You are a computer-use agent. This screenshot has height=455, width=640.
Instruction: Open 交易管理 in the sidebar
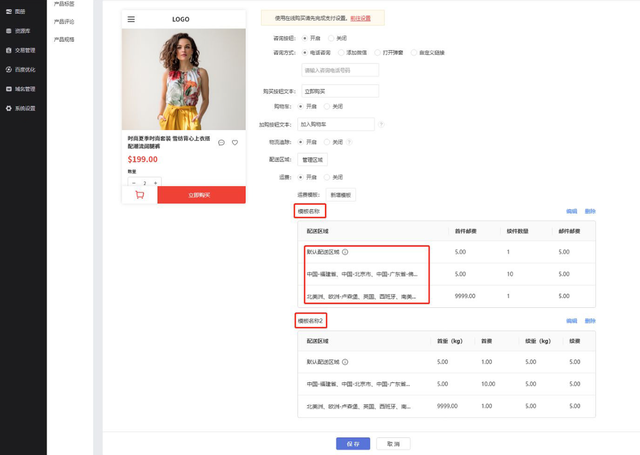pos(20,50)
